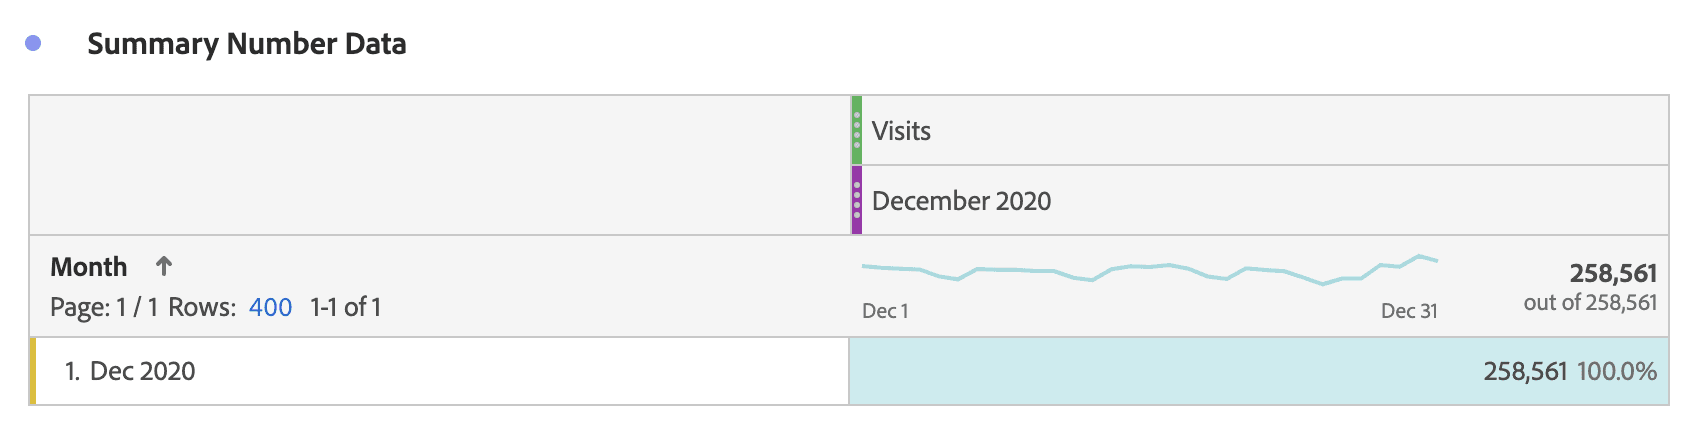This screenshot has width=1696, height=434.
Task: Click the Summary Number Data title
Action: click(x=246, y=44)
